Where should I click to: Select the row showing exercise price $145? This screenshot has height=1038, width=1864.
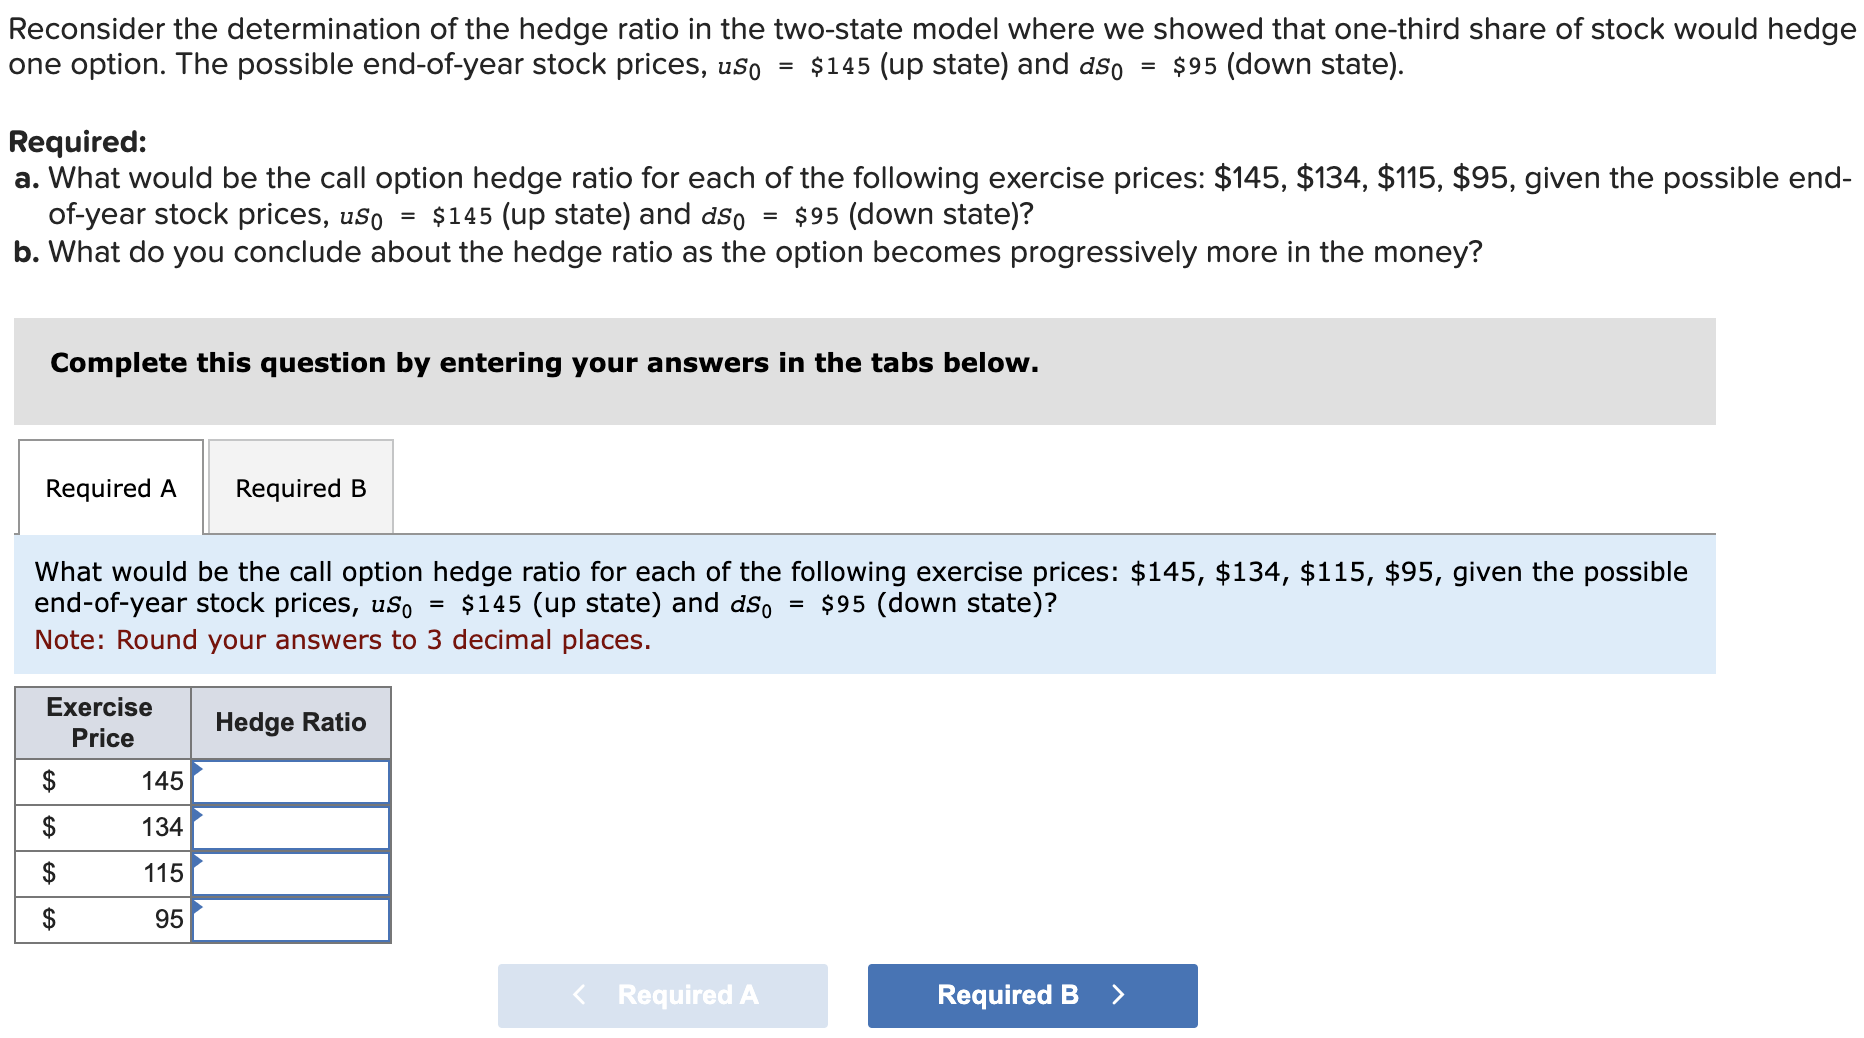pyautogui.click(x=100, y=782)
